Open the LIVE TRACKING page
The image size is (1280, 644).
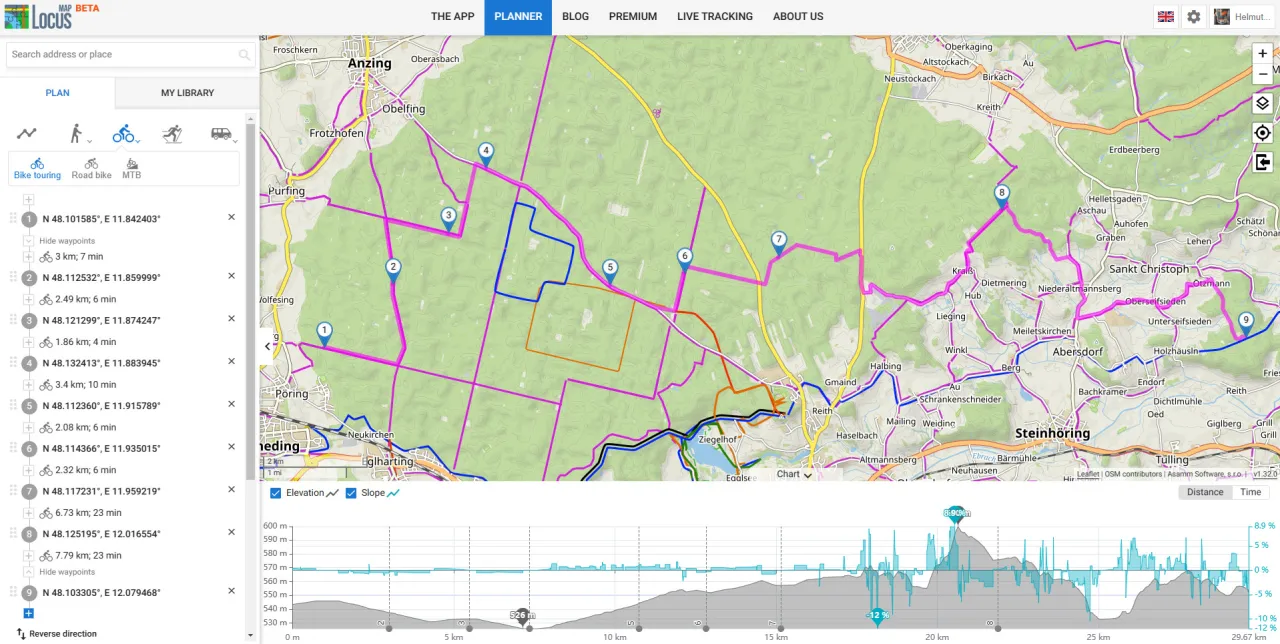click(x=715, y=16)
